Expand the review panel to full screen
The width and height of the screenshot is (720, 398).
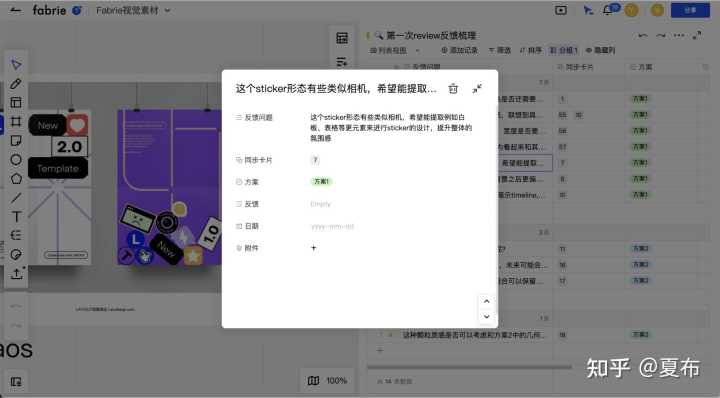coord(697,35)
